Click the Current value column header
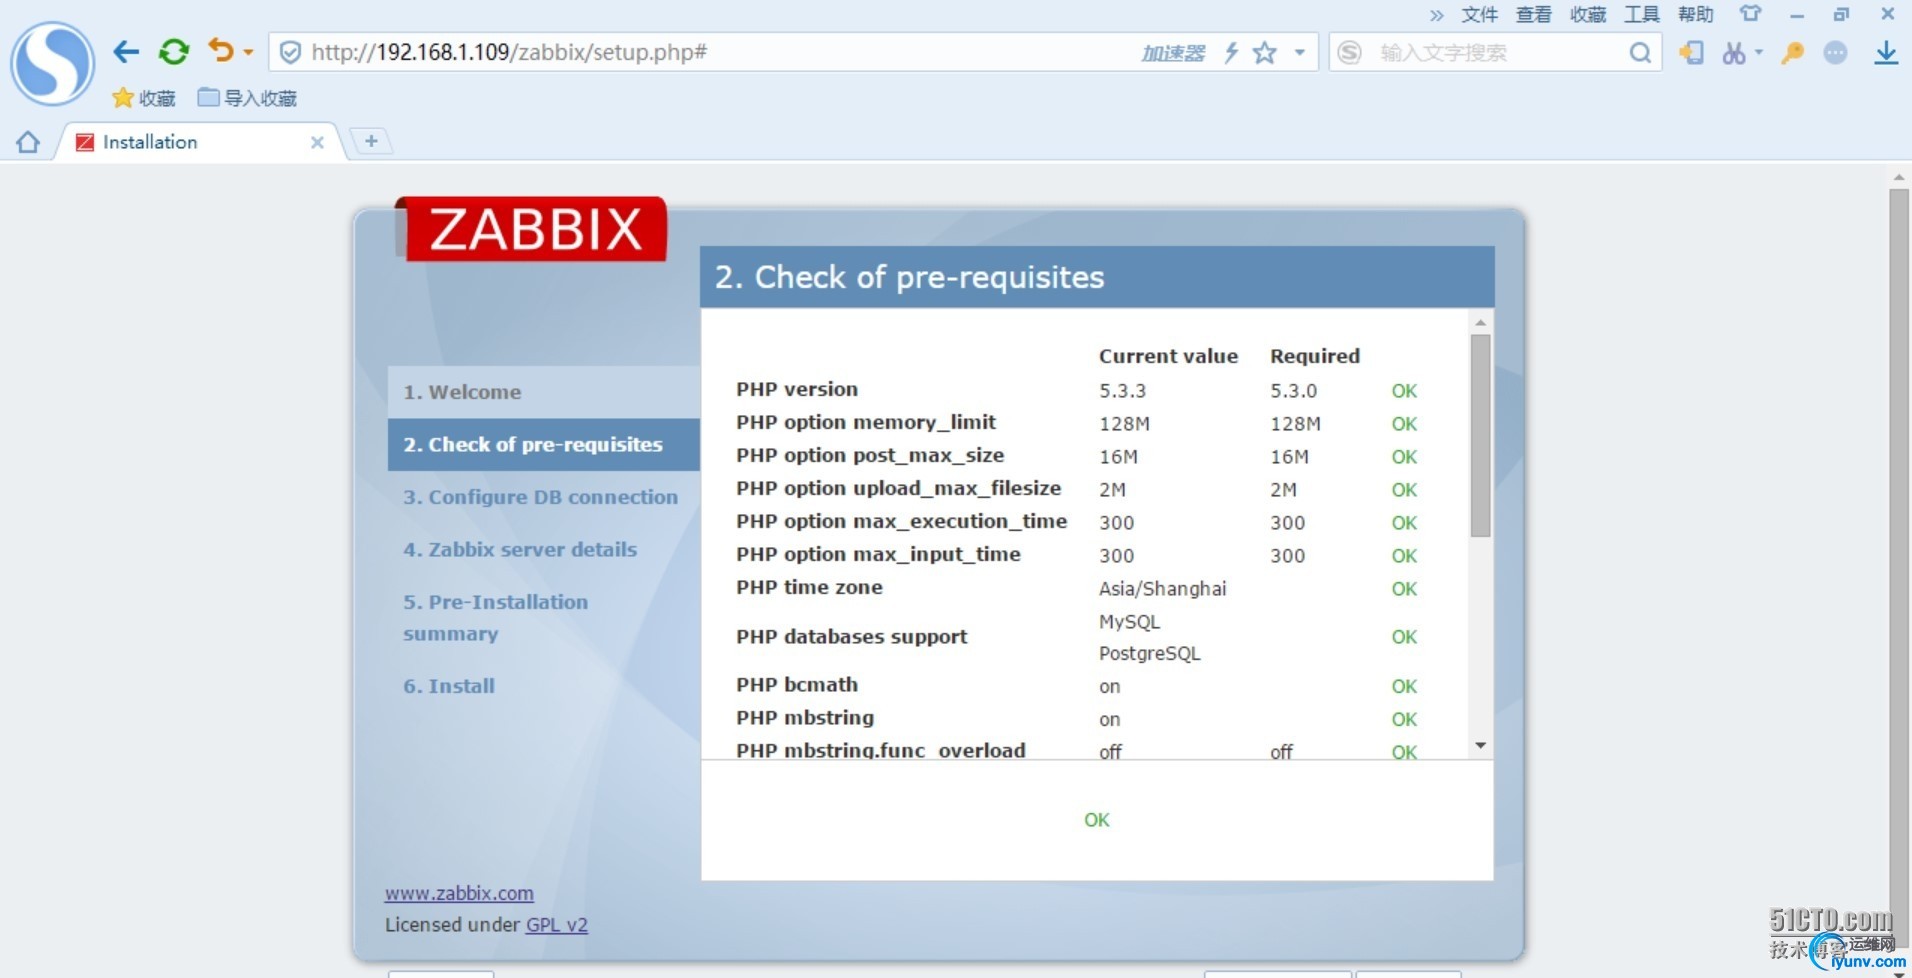The height and width of the screenshot is (978, 1912). (x=1168, y=356)
